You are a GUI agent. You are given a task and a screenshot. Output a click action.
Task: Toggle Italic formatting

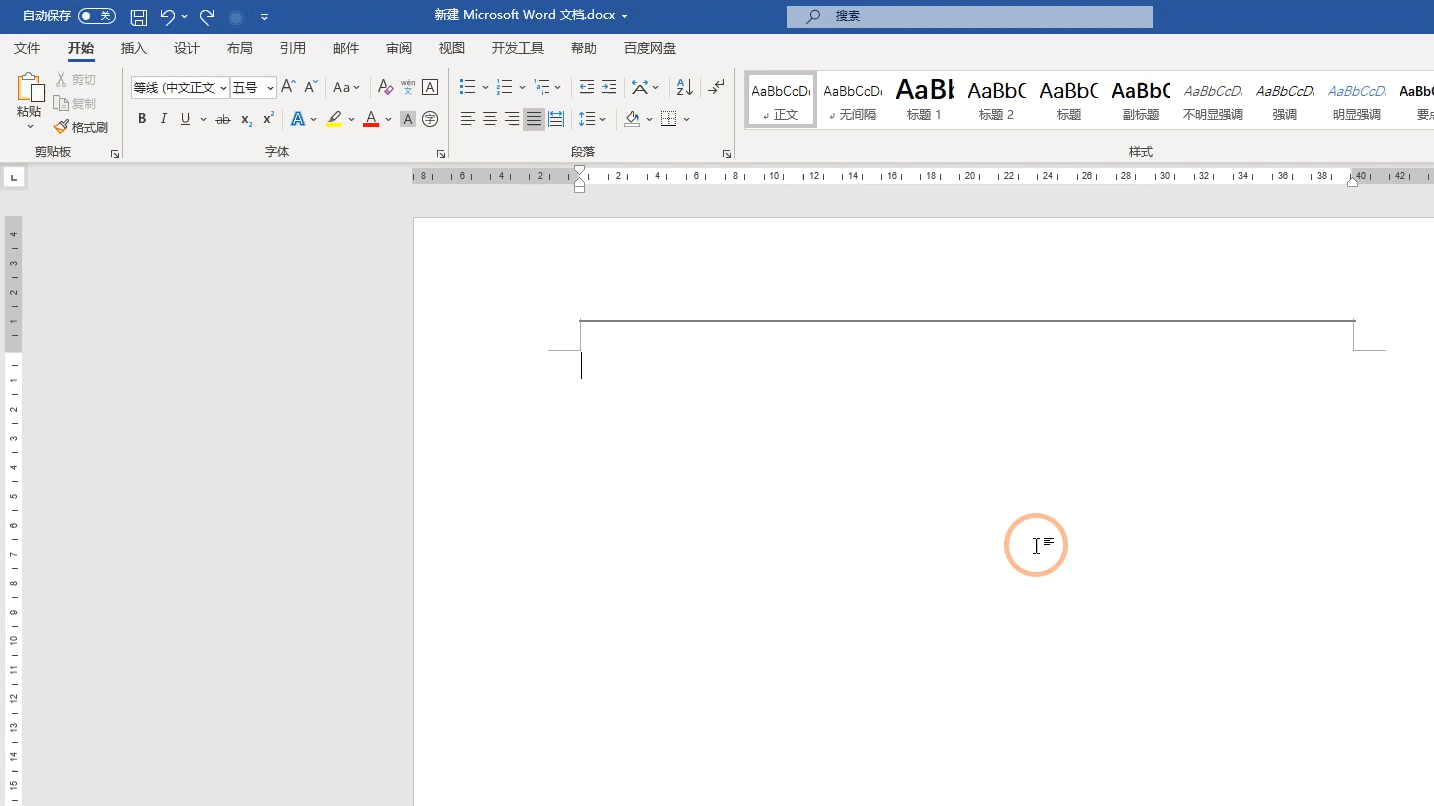coord(164,119)
